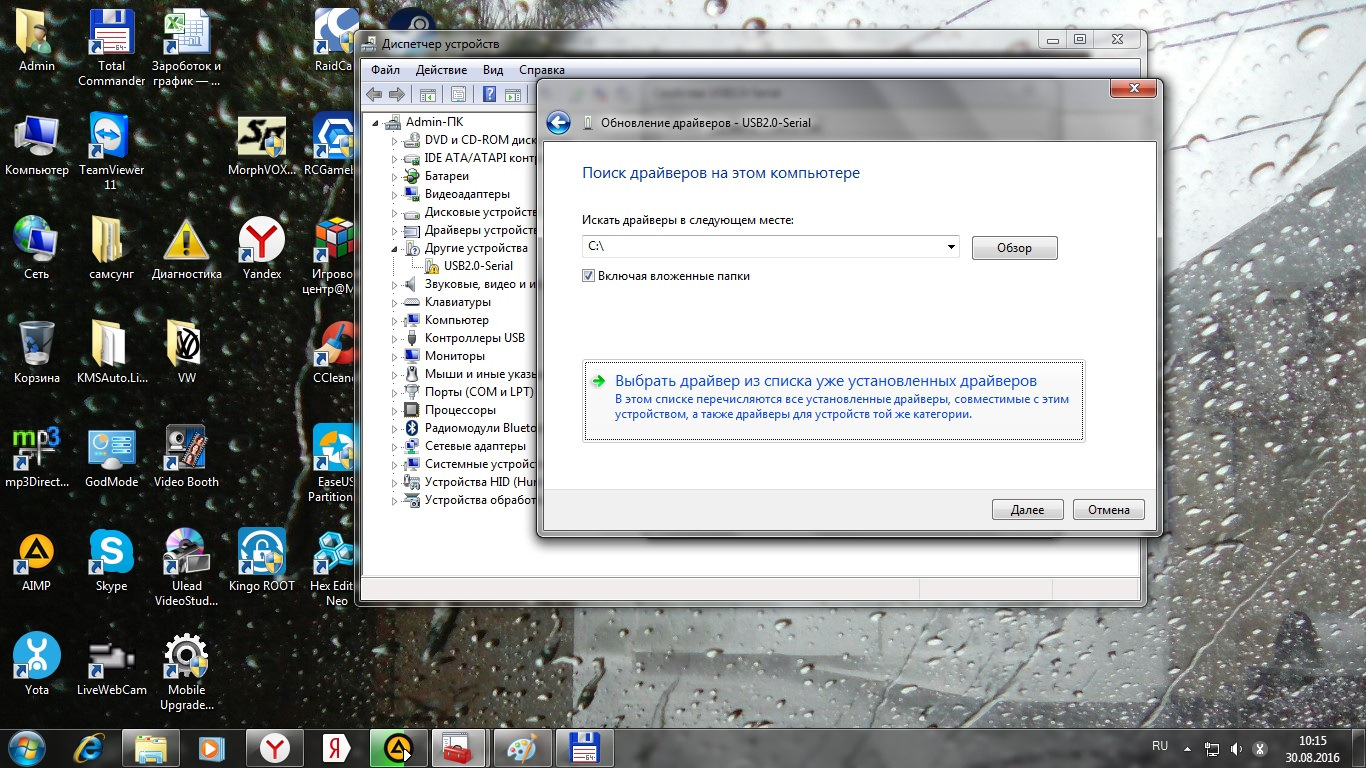Expand the Процессоры device category
Screen dimensions: 1366x768
396,410
